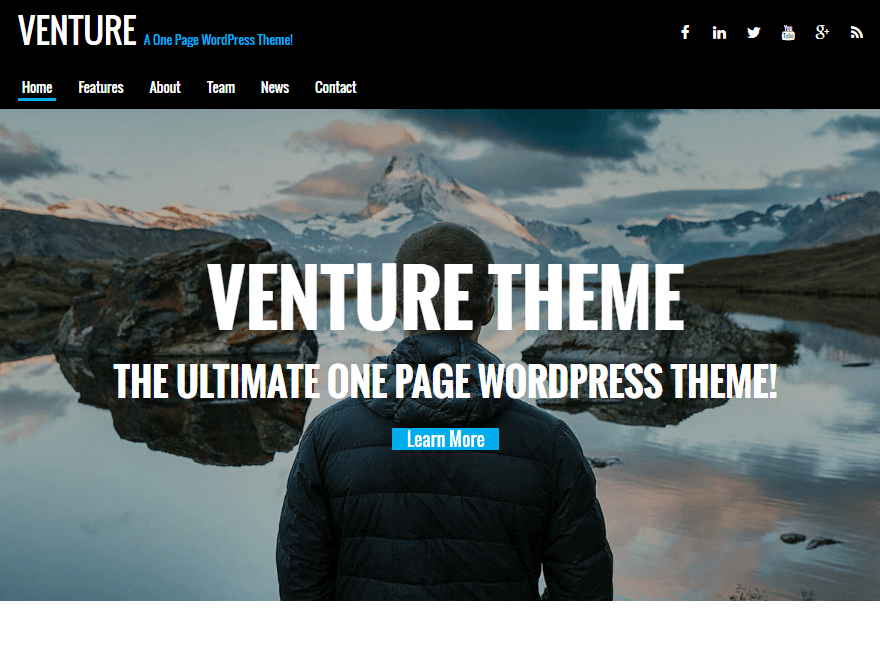Jump to the Team section
Viewport: 880px width, 660px height.
pos(221,88)
